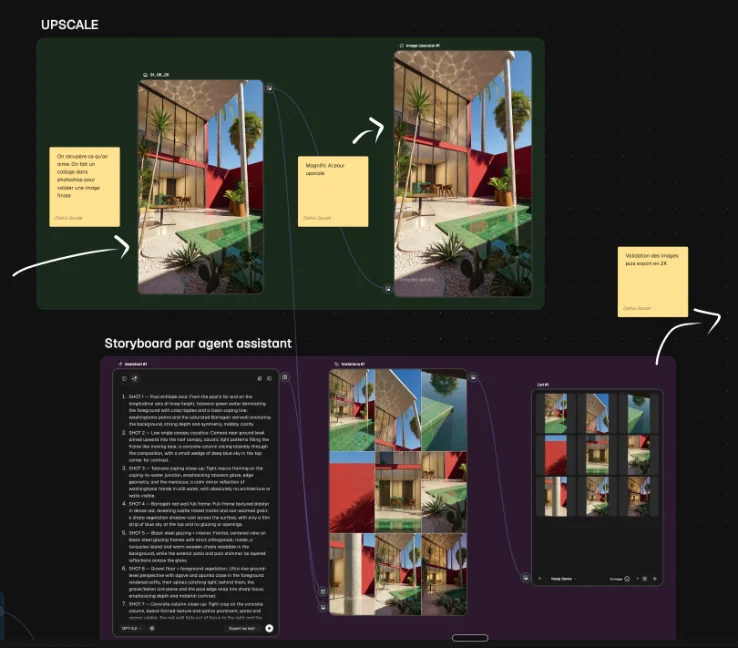738x648 pixels.
Task: Click the SHOT 2 description in the Assistant
Action: click(199, 446)
